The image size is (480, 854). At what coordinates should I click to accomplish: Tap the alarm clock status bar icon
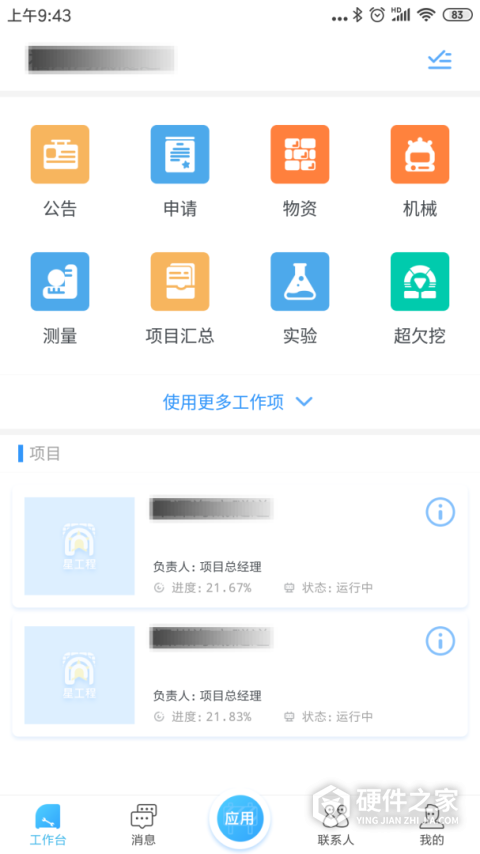pos(377,15)
